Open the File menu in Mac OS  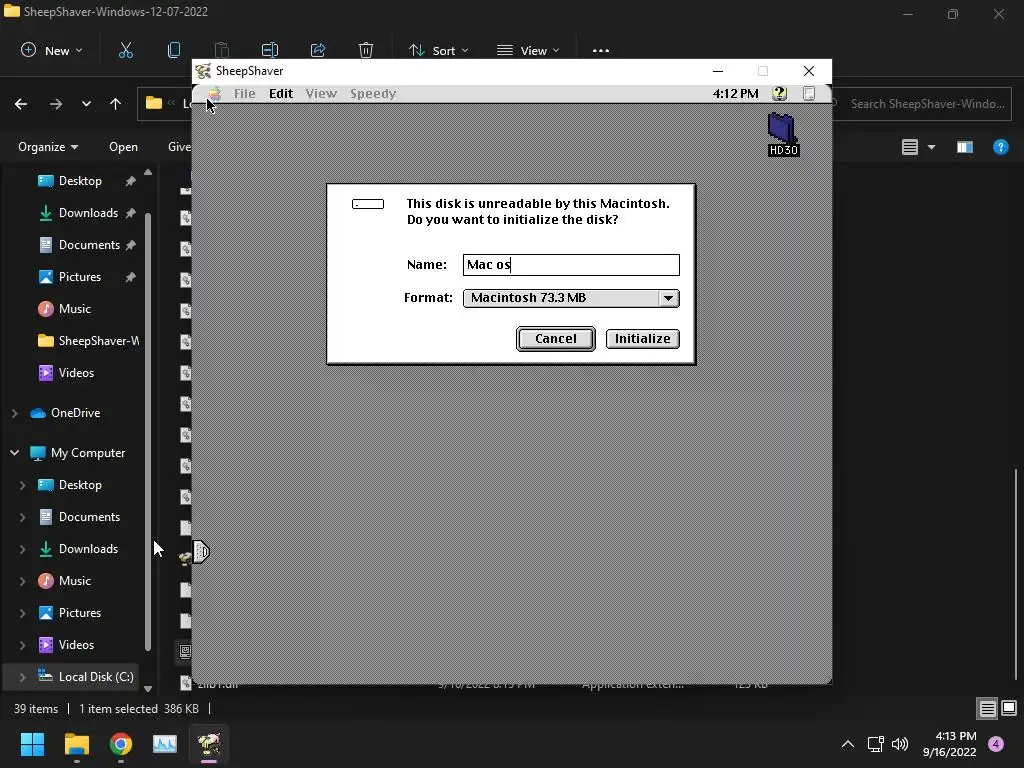244,93
